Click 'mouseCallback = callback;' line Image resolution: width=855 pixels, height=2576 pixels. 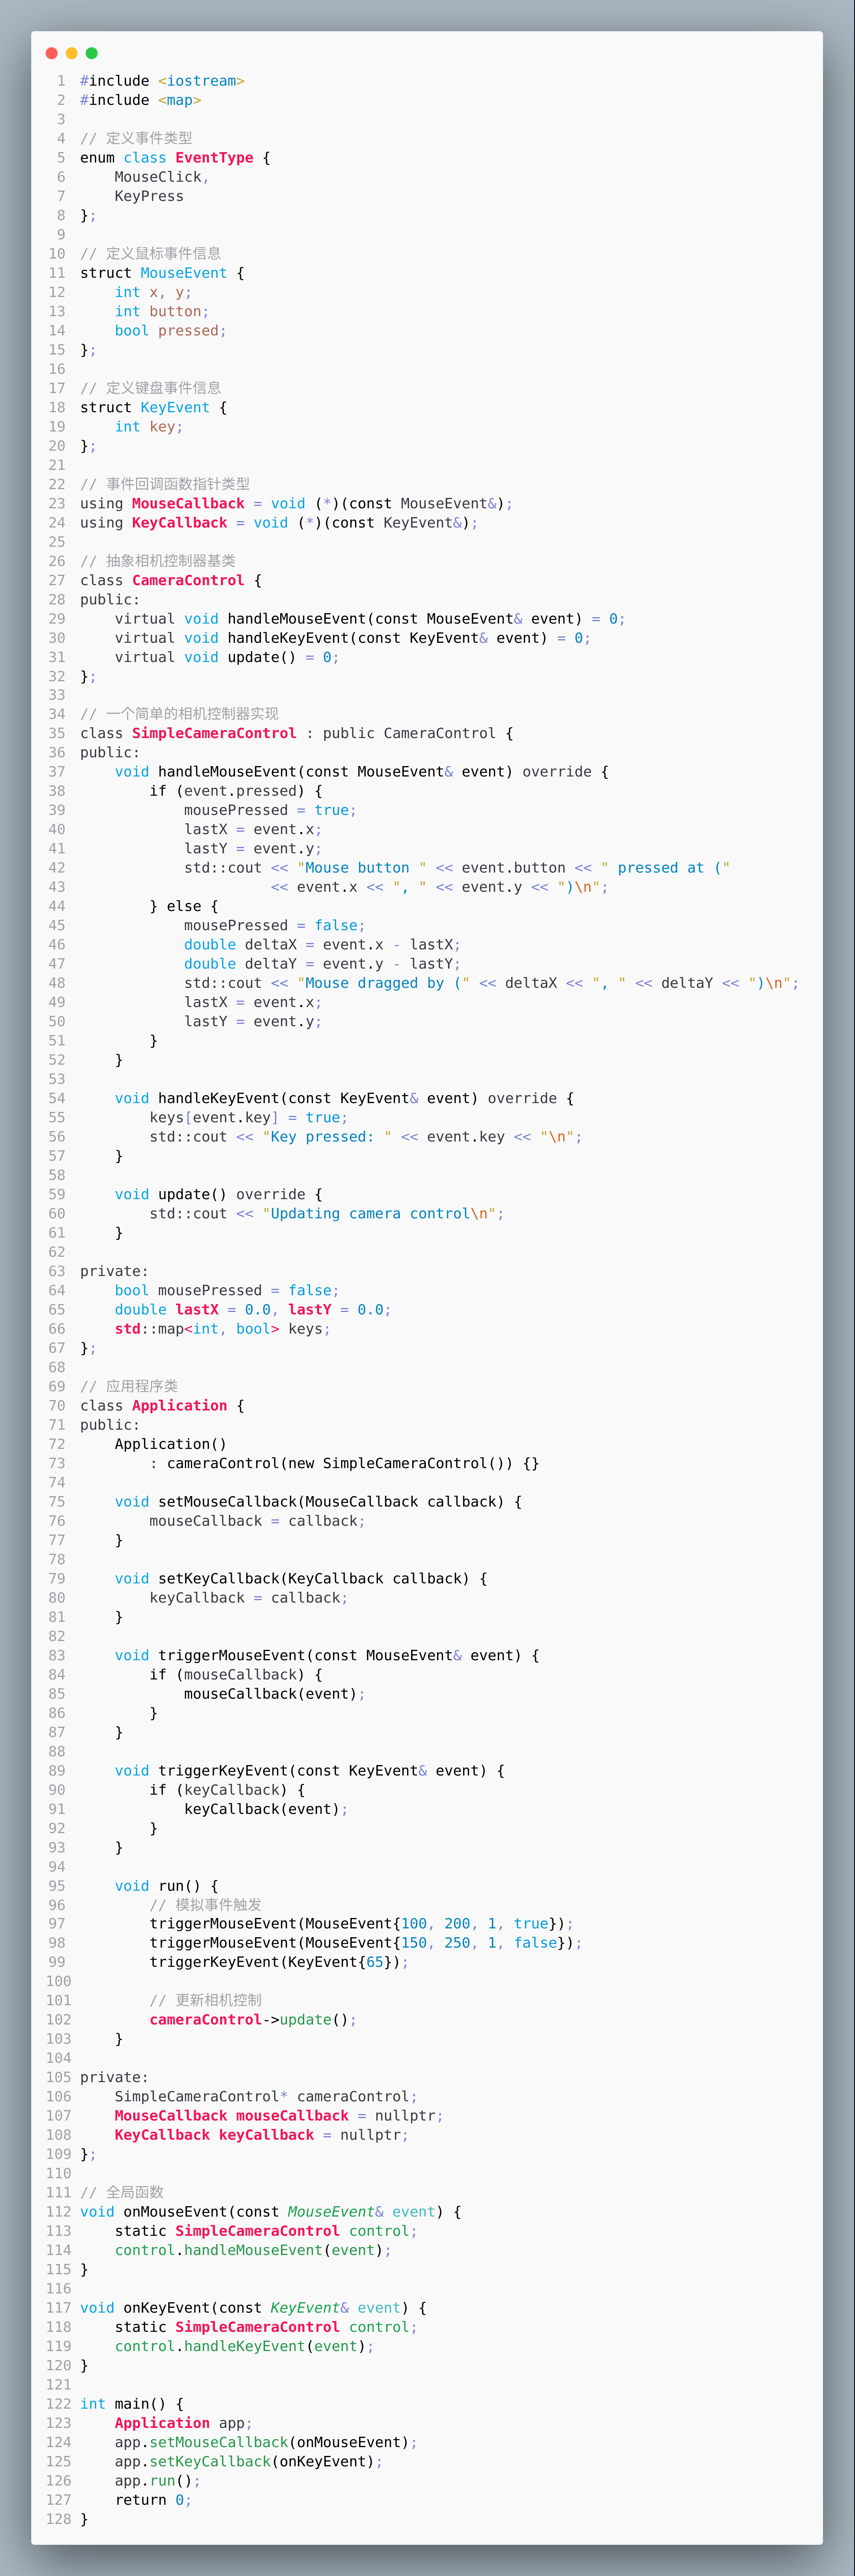point(258,1520)
